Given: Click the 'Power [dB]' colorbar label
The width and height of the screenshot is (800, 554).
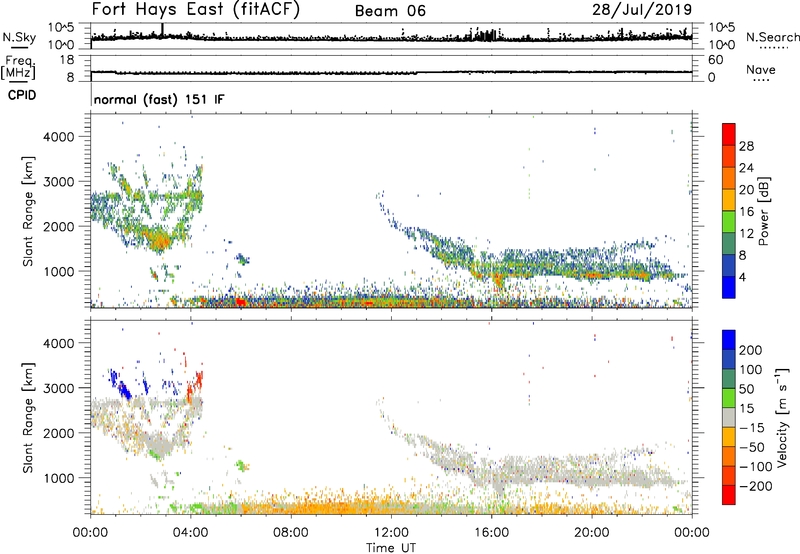Looking at the screenshot, I should coord(763,211).
